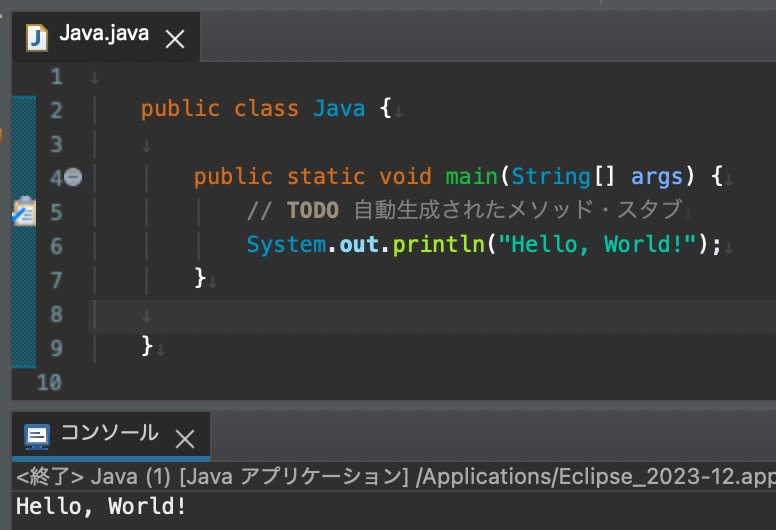776x530 pixels.
Task: Select the Java.java editor tab
Action: click(x=104, y=36)
